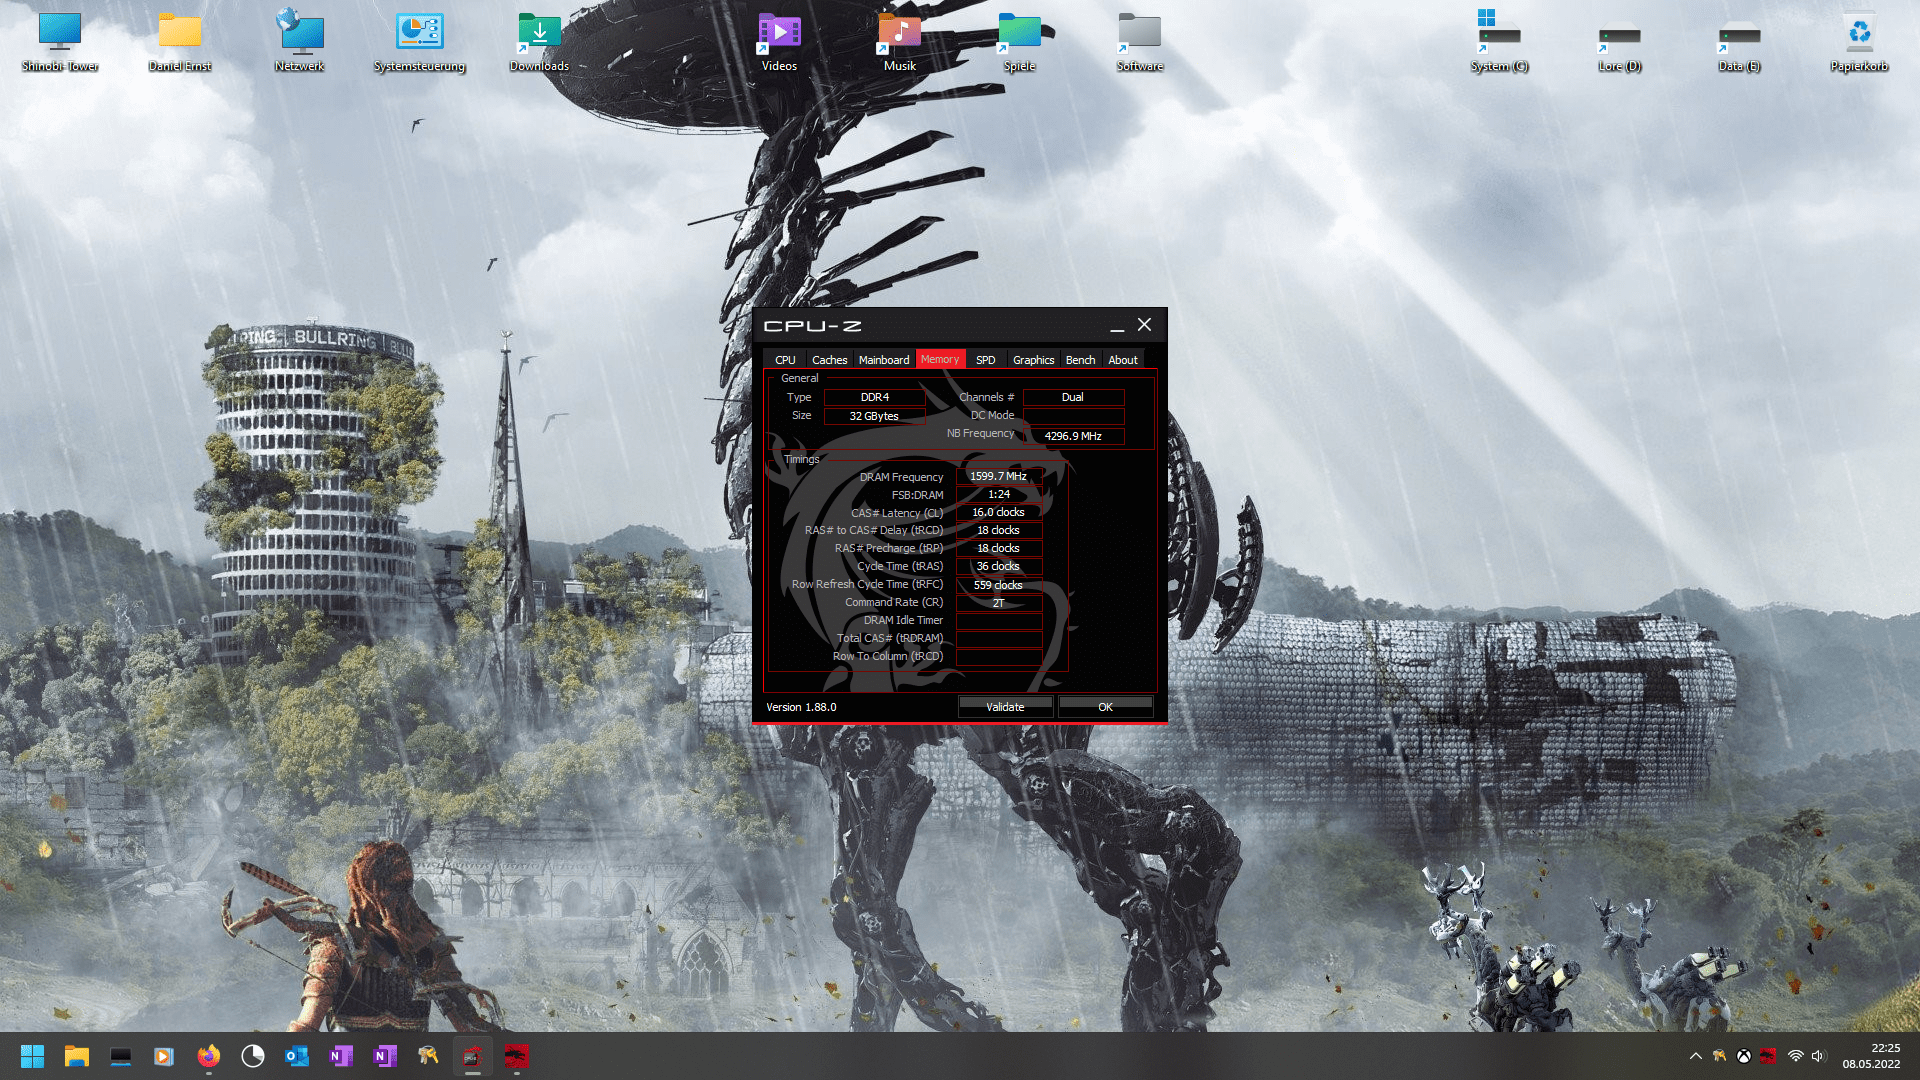
Task: Open Outlook from the taskbar
Action: point(297,1056)
